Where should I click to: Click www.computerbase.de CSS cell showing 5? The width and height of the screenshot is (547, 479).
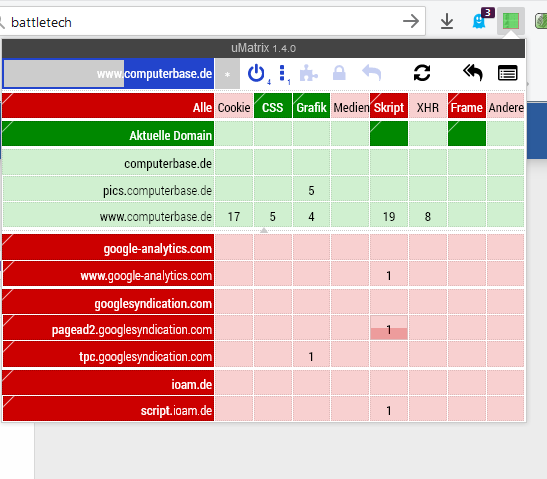click(272, 215)
